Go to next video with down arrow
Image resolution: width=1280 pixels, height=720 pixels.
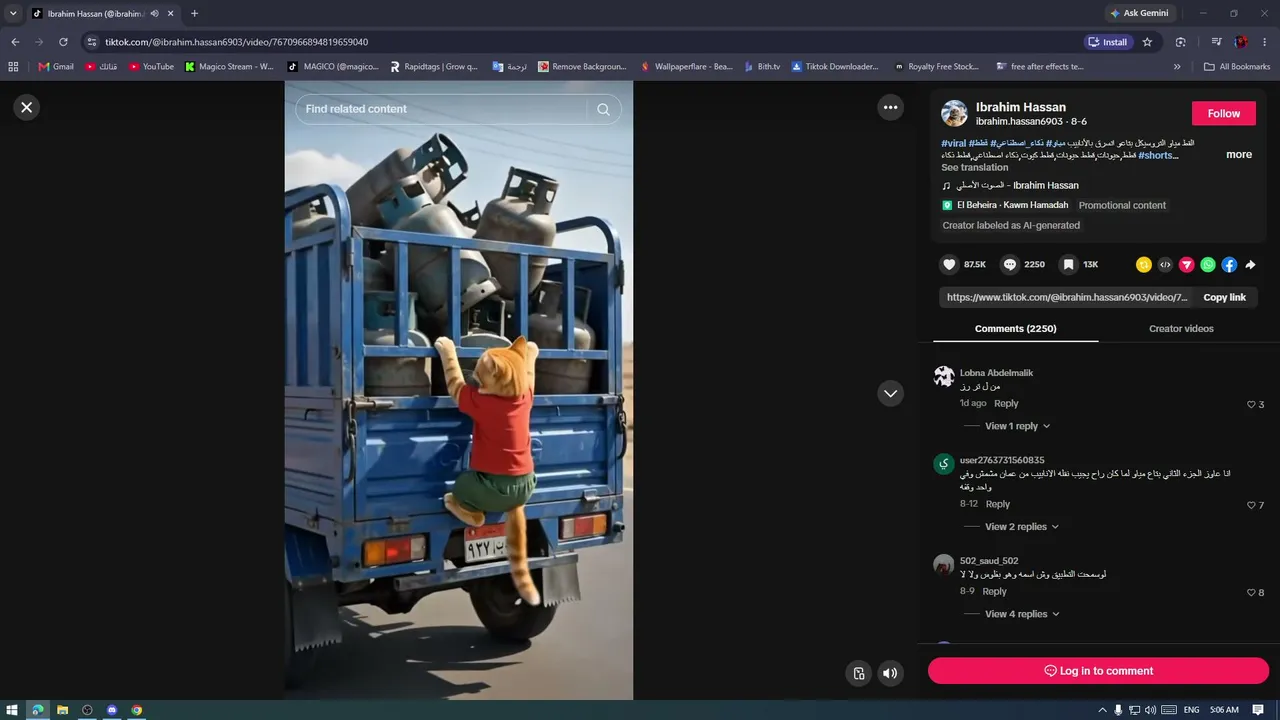890,394
